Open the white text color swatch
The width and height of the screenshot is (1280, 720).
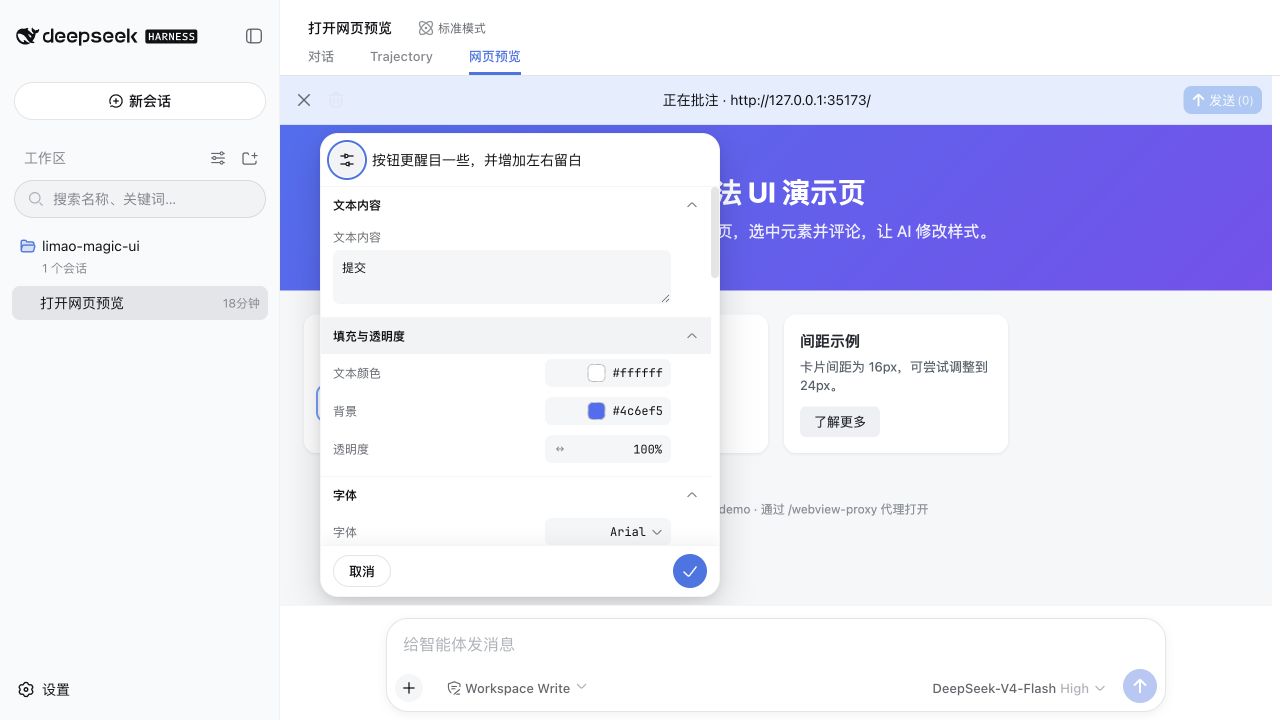[596, 373]
